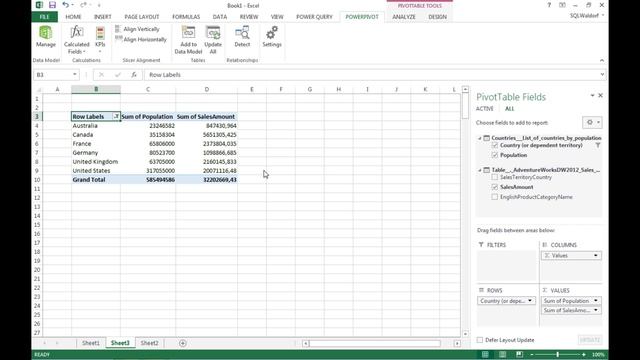Image resolution: width=640 pixels, height=360 pixels.
Task: Open the Row Labels filter dropdown
Action: pyautogui.click(x=116, y=117)
